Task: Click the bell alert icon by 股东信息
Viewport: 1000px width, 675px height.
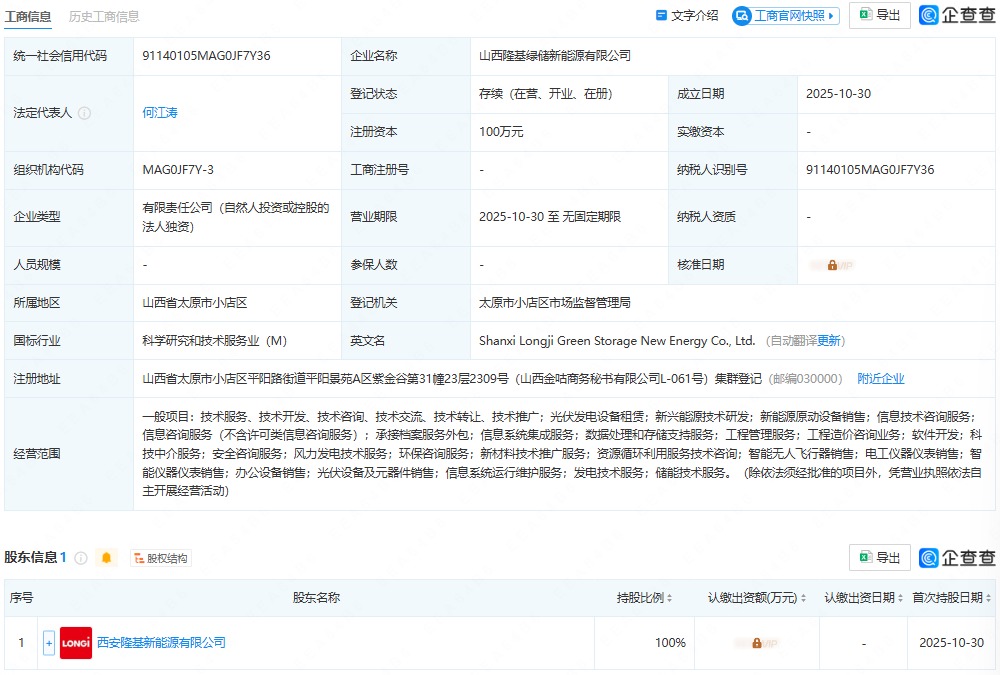Action: [107, 558]
